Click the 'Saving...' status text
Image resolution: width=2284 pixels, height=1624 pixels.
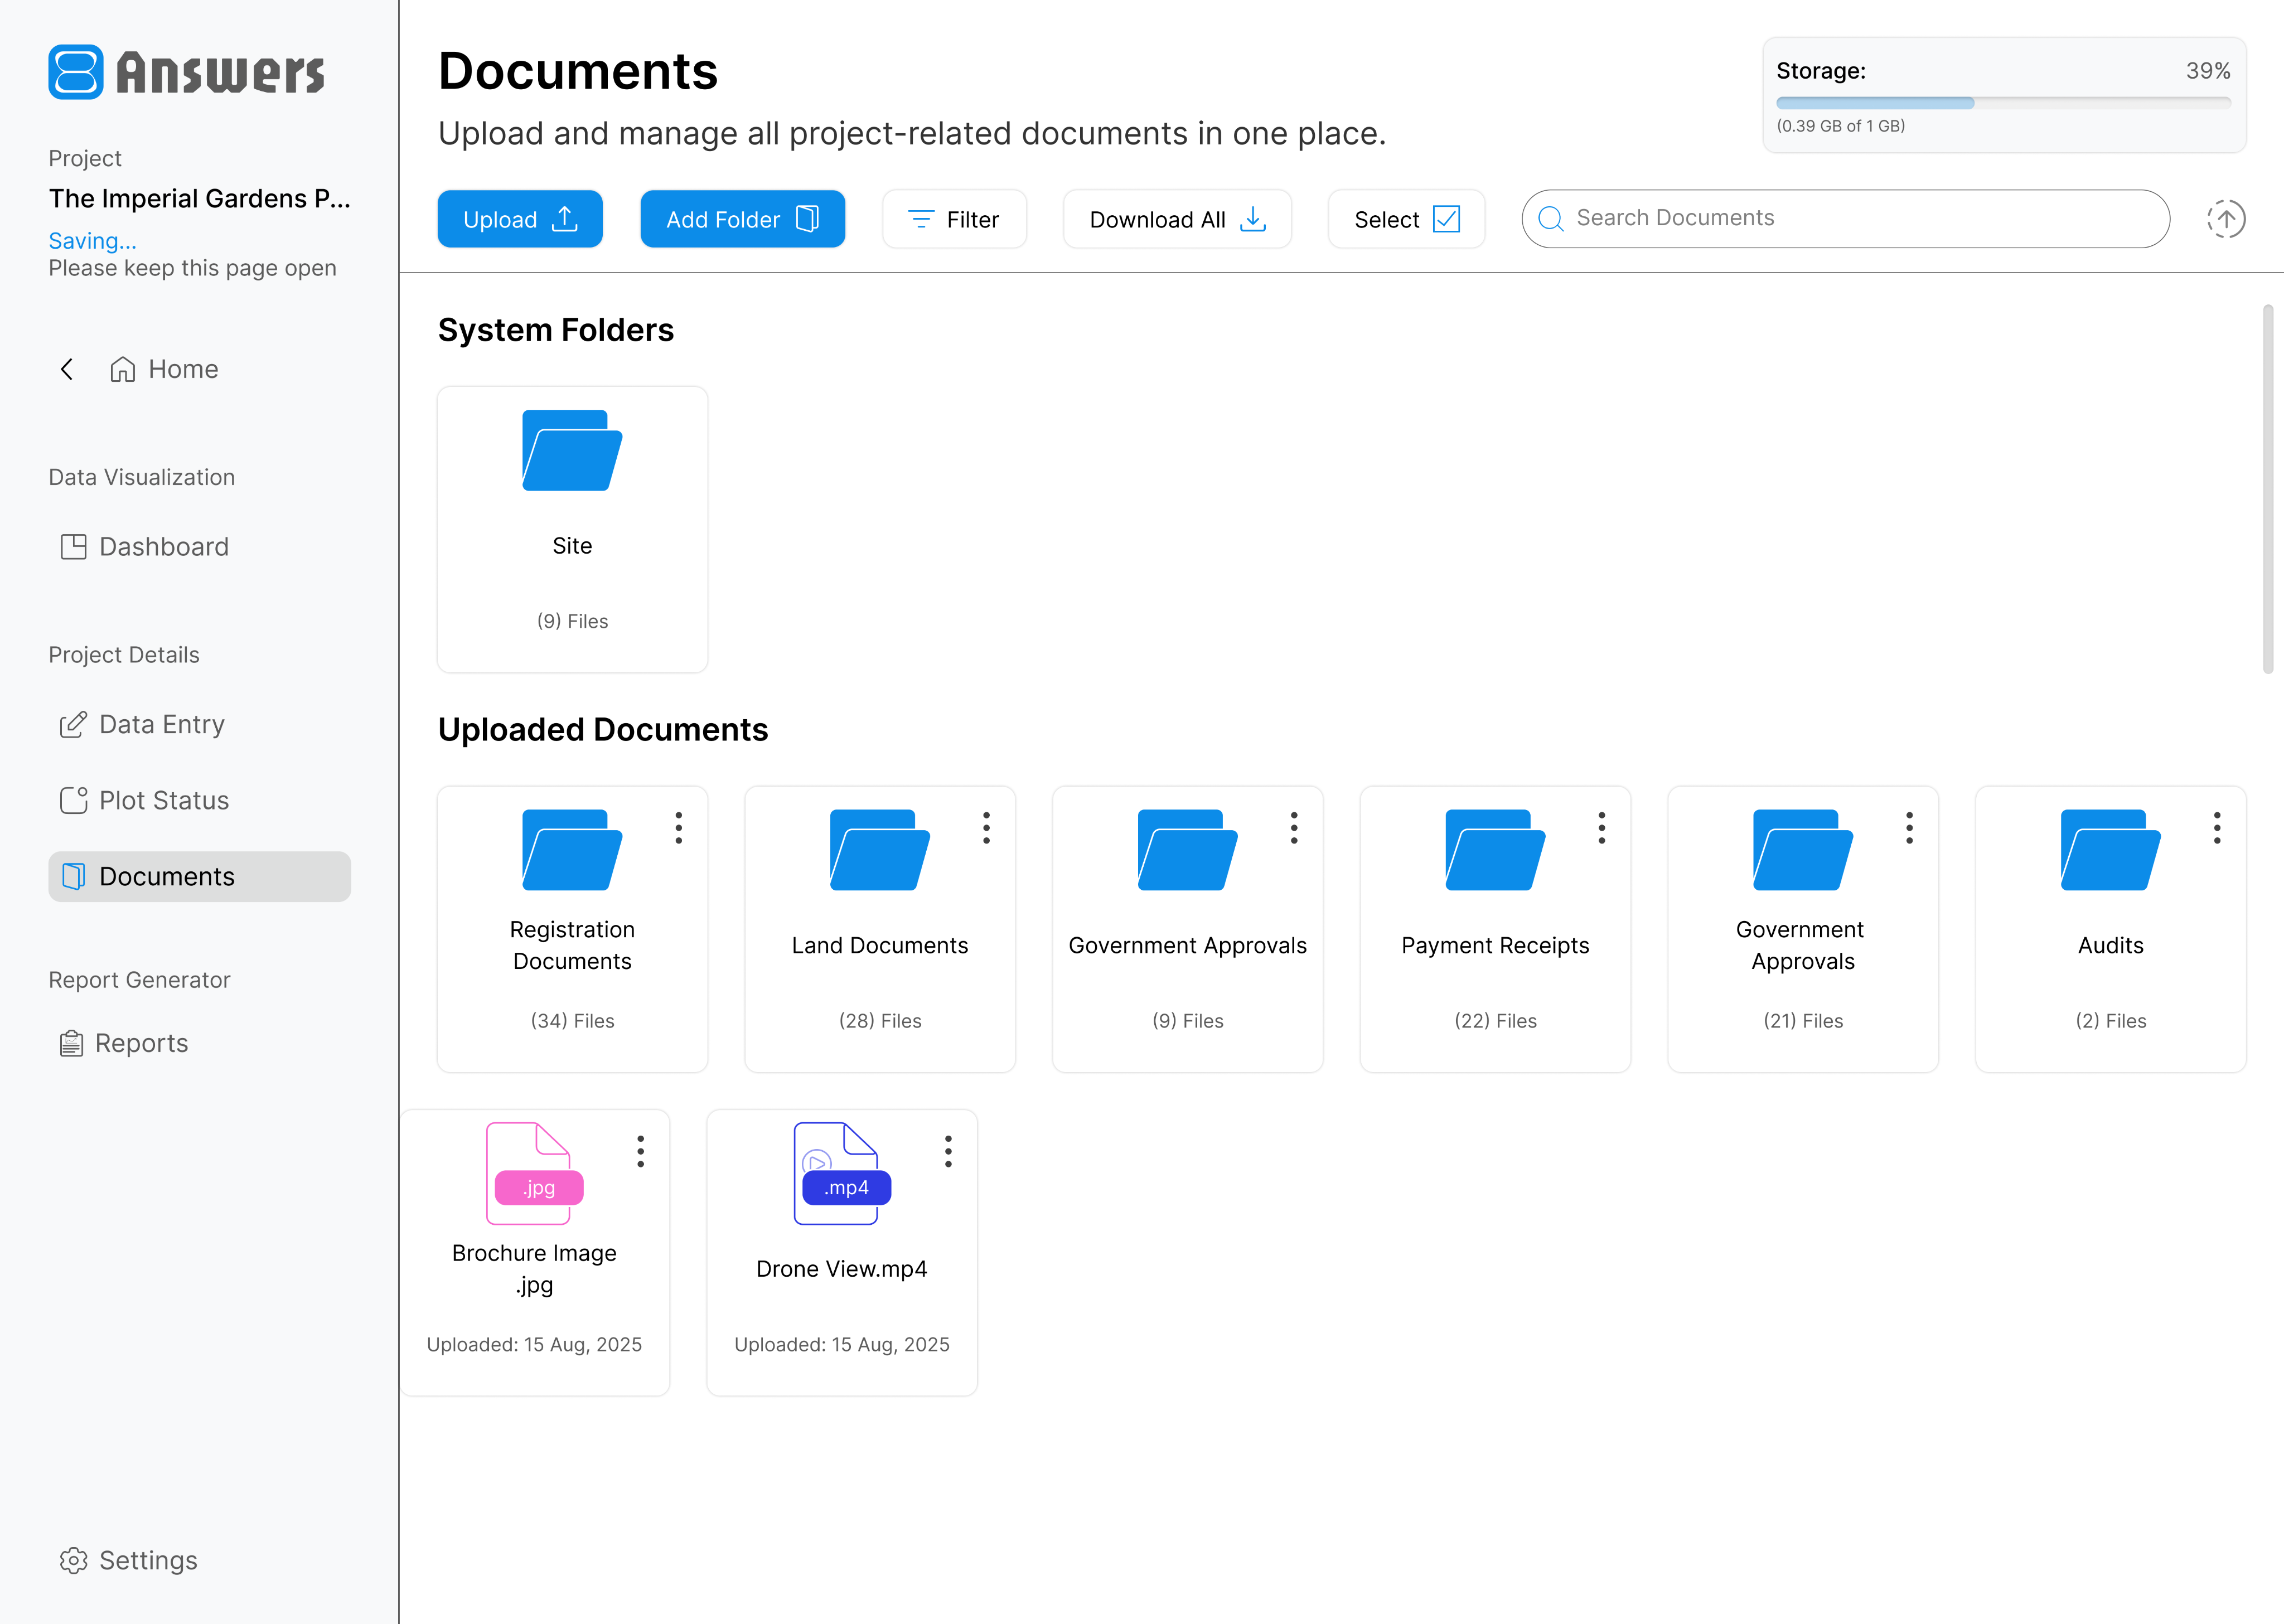tap(92, 241)
